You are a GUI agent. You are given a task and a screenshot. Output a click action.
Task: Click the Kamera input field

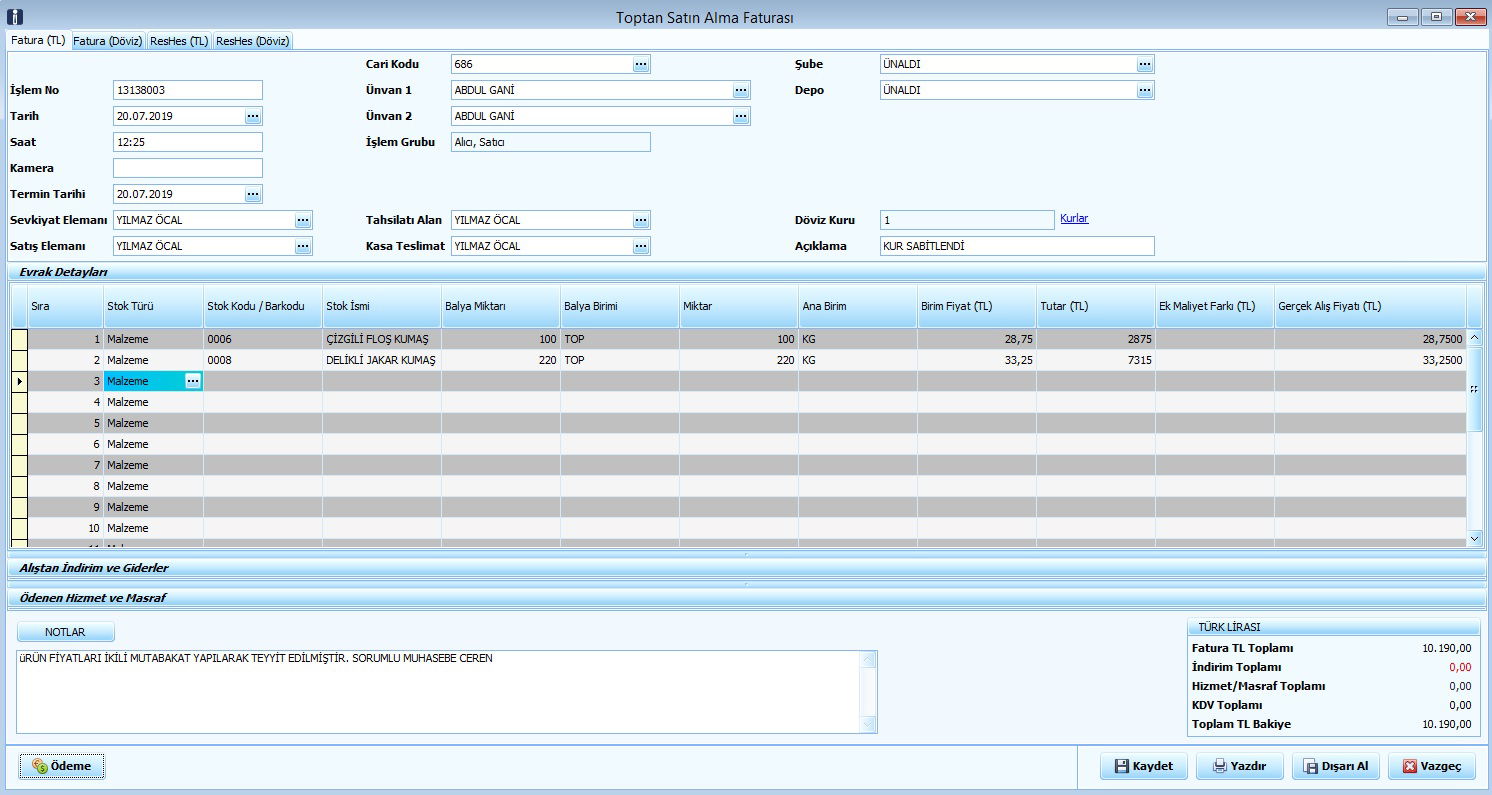[187, 168]
